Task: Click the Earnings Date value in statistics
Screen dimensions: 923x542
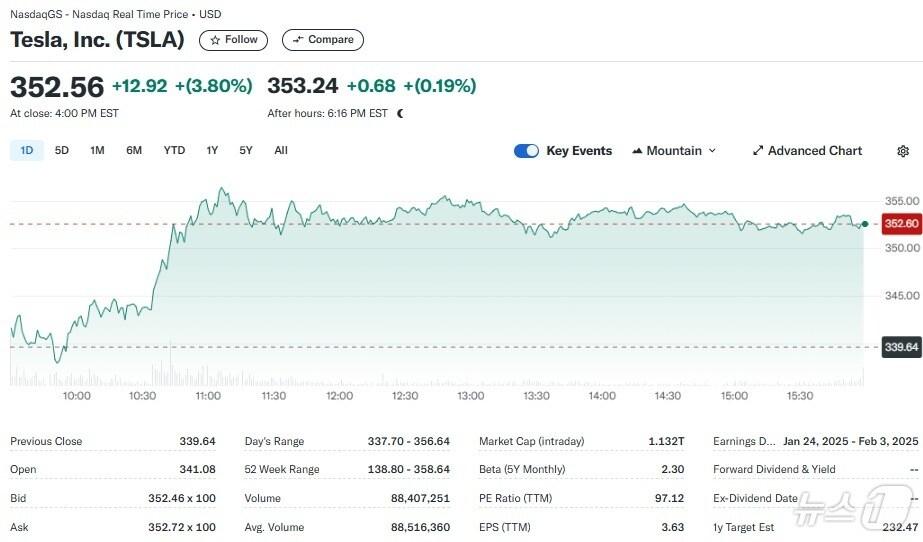Action: coord(850,441)
